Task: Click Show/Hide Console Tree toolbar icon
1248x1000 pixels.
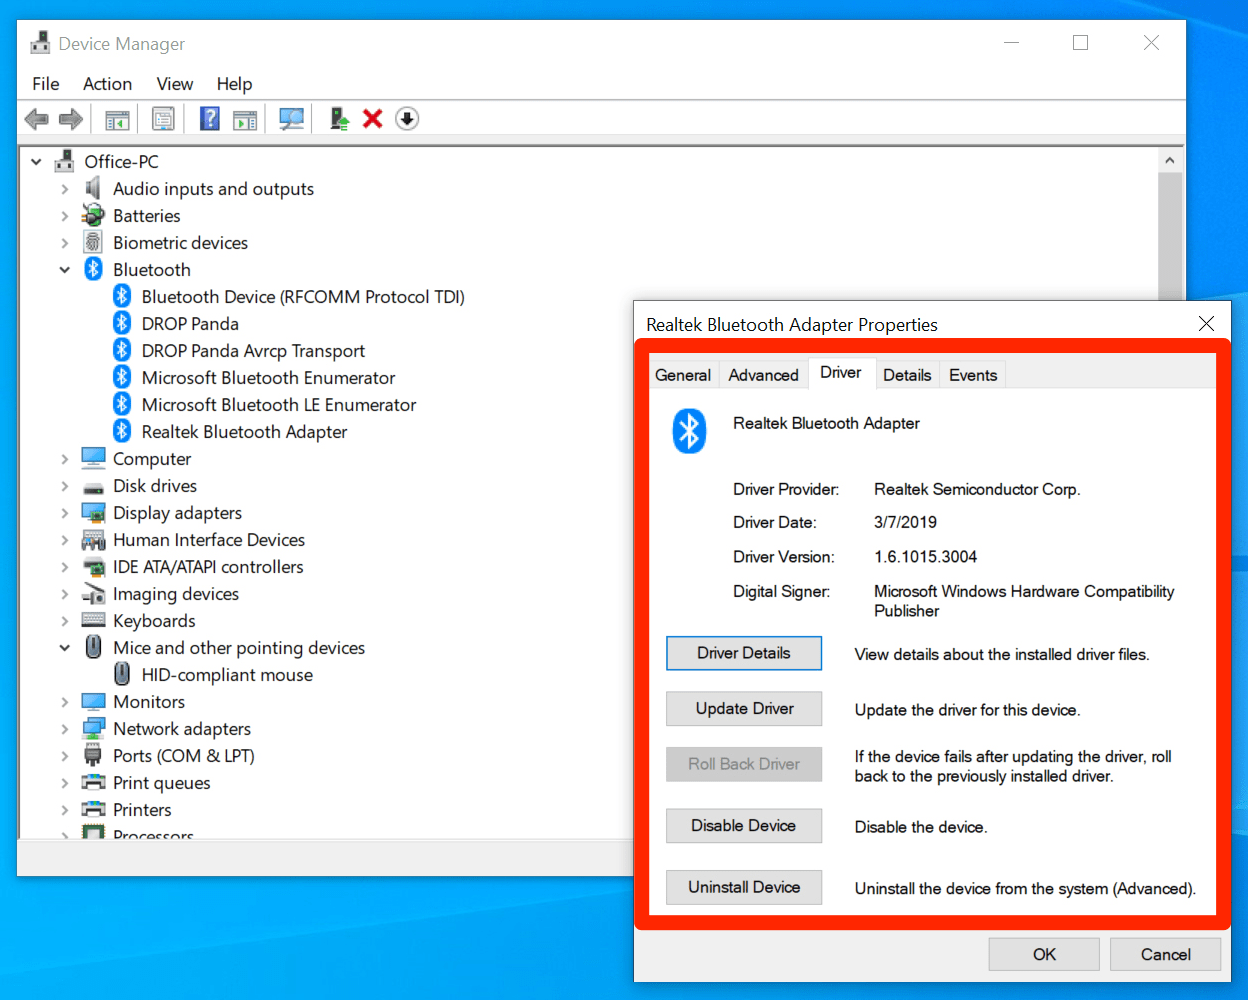Action: click(117, 119)
